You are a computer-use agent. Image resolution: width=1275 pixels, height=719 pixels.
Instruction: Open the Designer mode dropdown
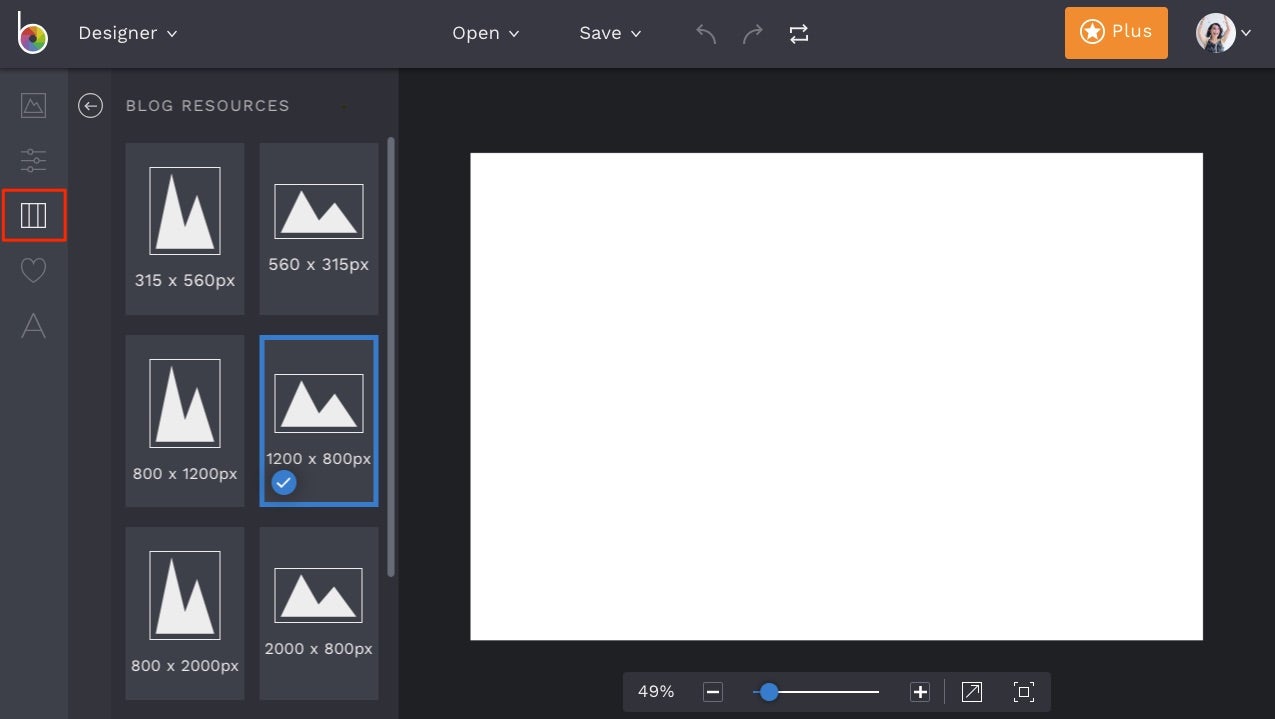pyautogui.click(x=128, y=32)
